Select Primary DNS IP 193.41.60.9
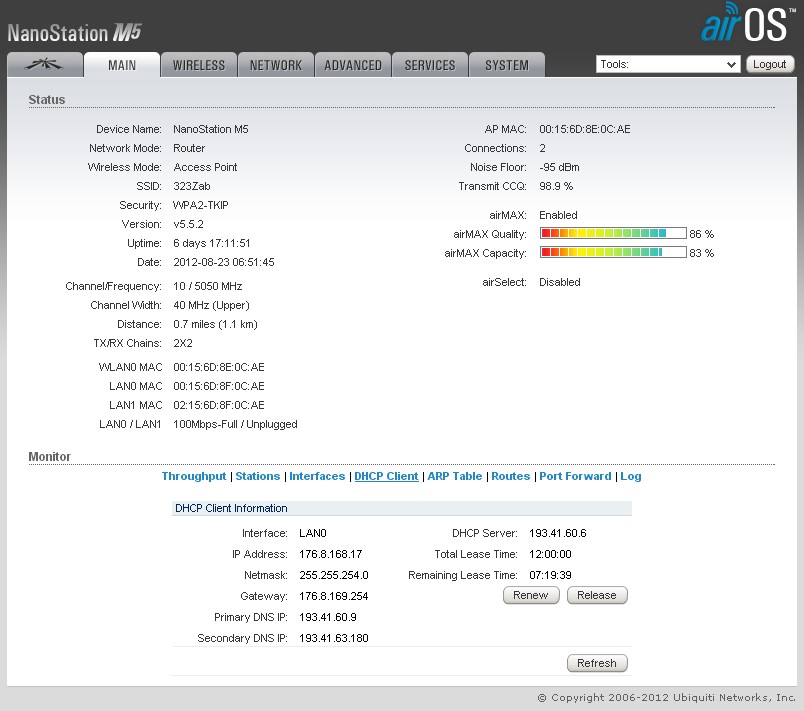This screenshot has width=804, height=711. (328, 617)
